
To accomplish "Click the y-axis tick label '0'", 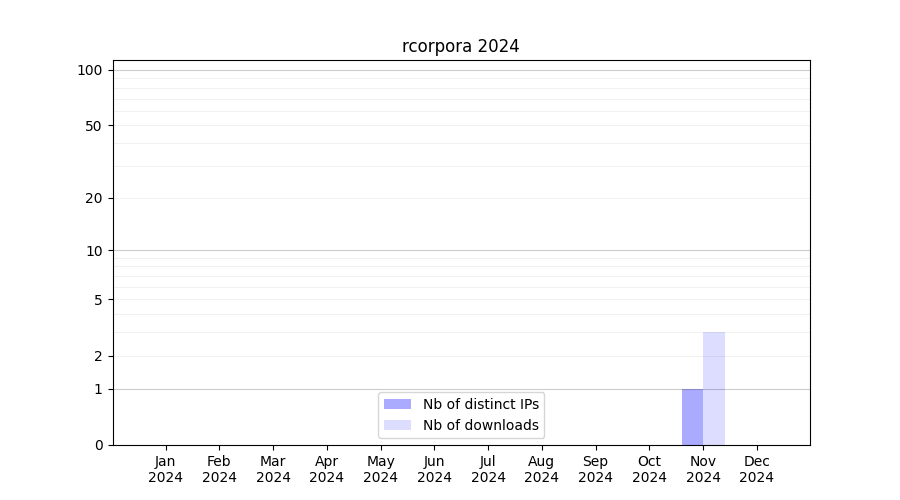I will coord(98,445).
